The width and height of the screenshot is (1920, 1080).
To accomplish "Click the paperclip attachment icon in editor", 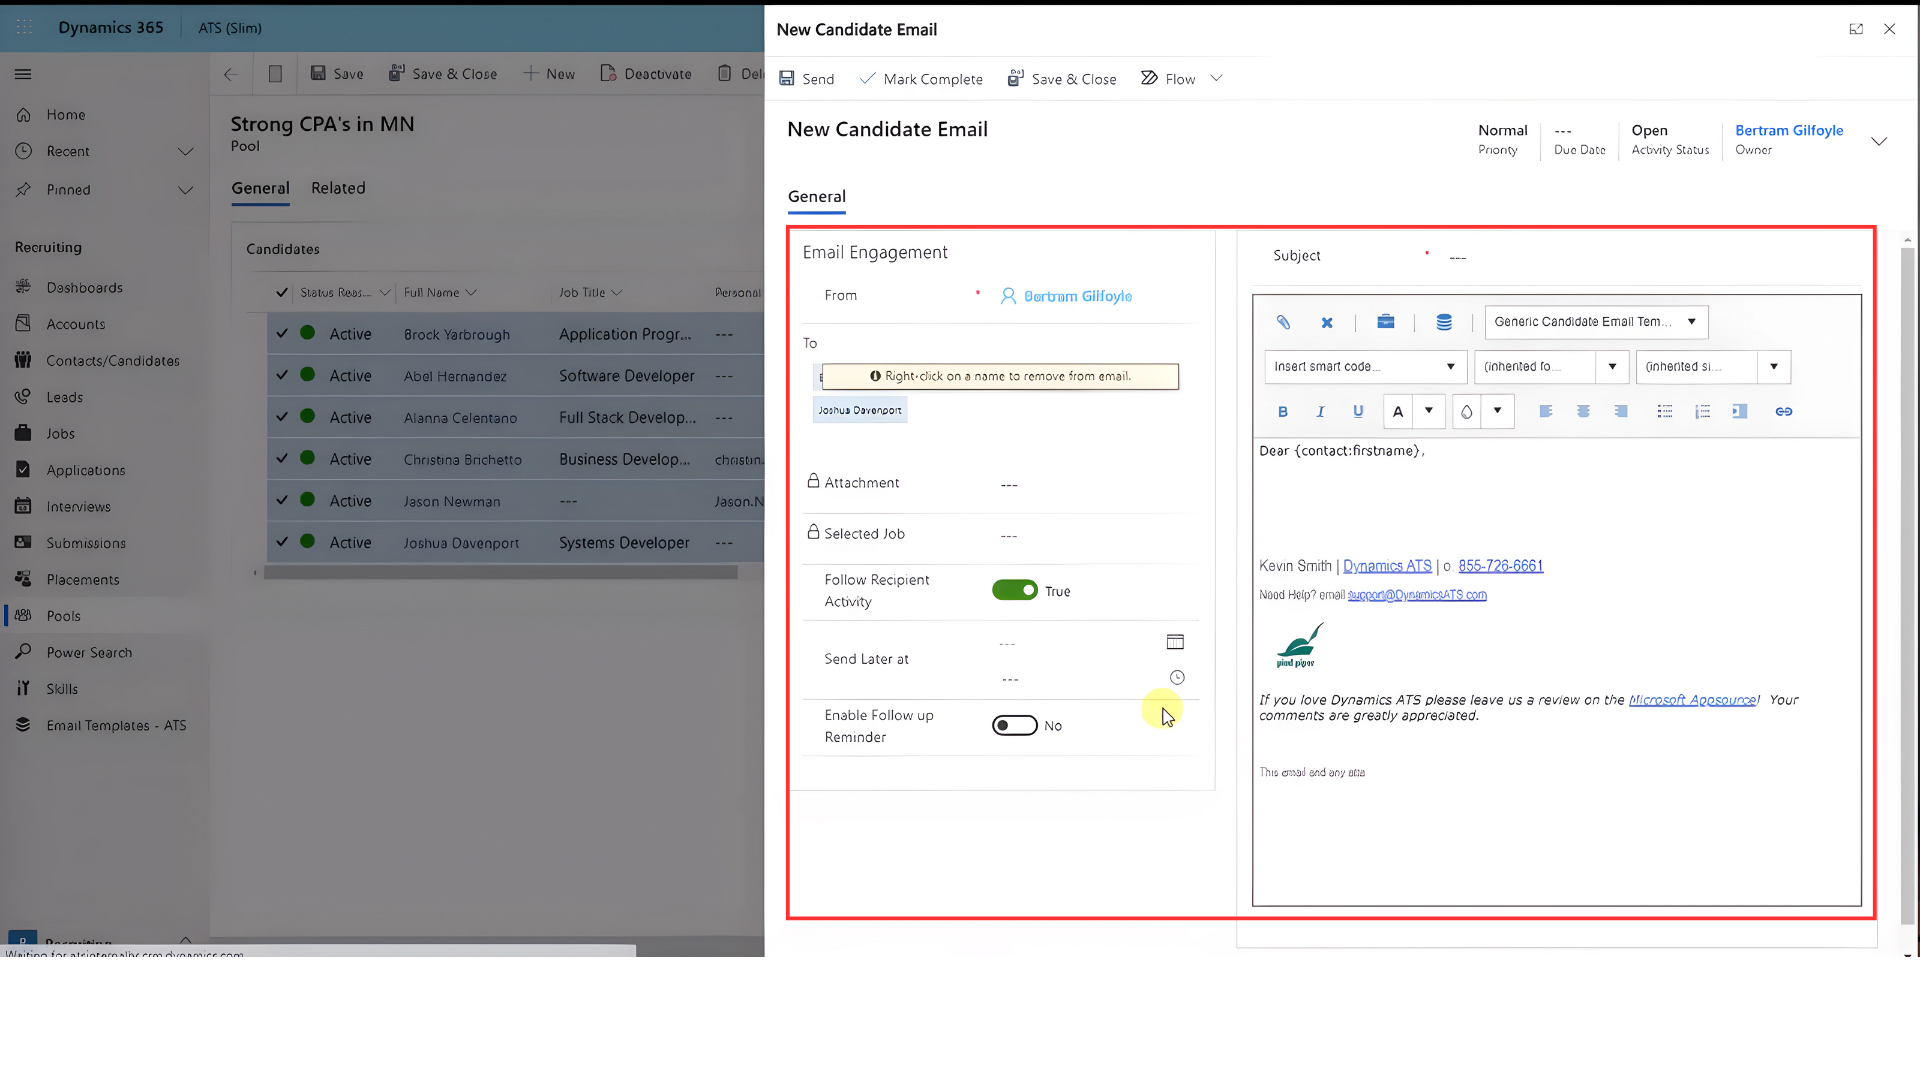I will 1283,322.
